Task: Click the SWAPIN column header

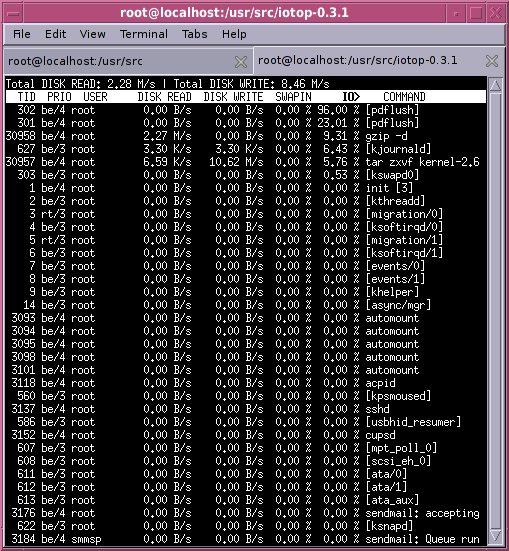Action: 294,97
